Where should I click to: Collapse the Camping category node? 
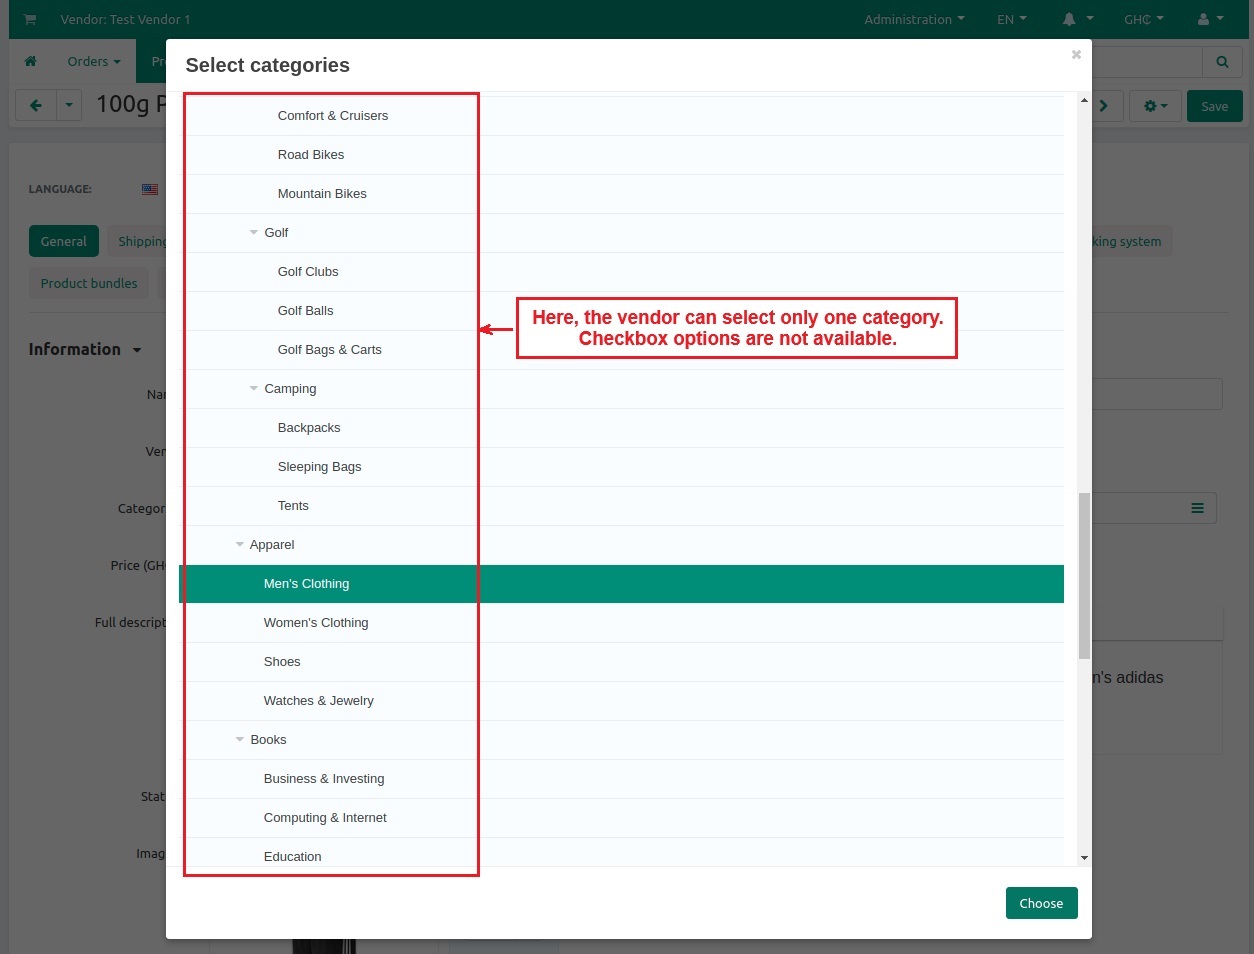click(x=254, y=388)
